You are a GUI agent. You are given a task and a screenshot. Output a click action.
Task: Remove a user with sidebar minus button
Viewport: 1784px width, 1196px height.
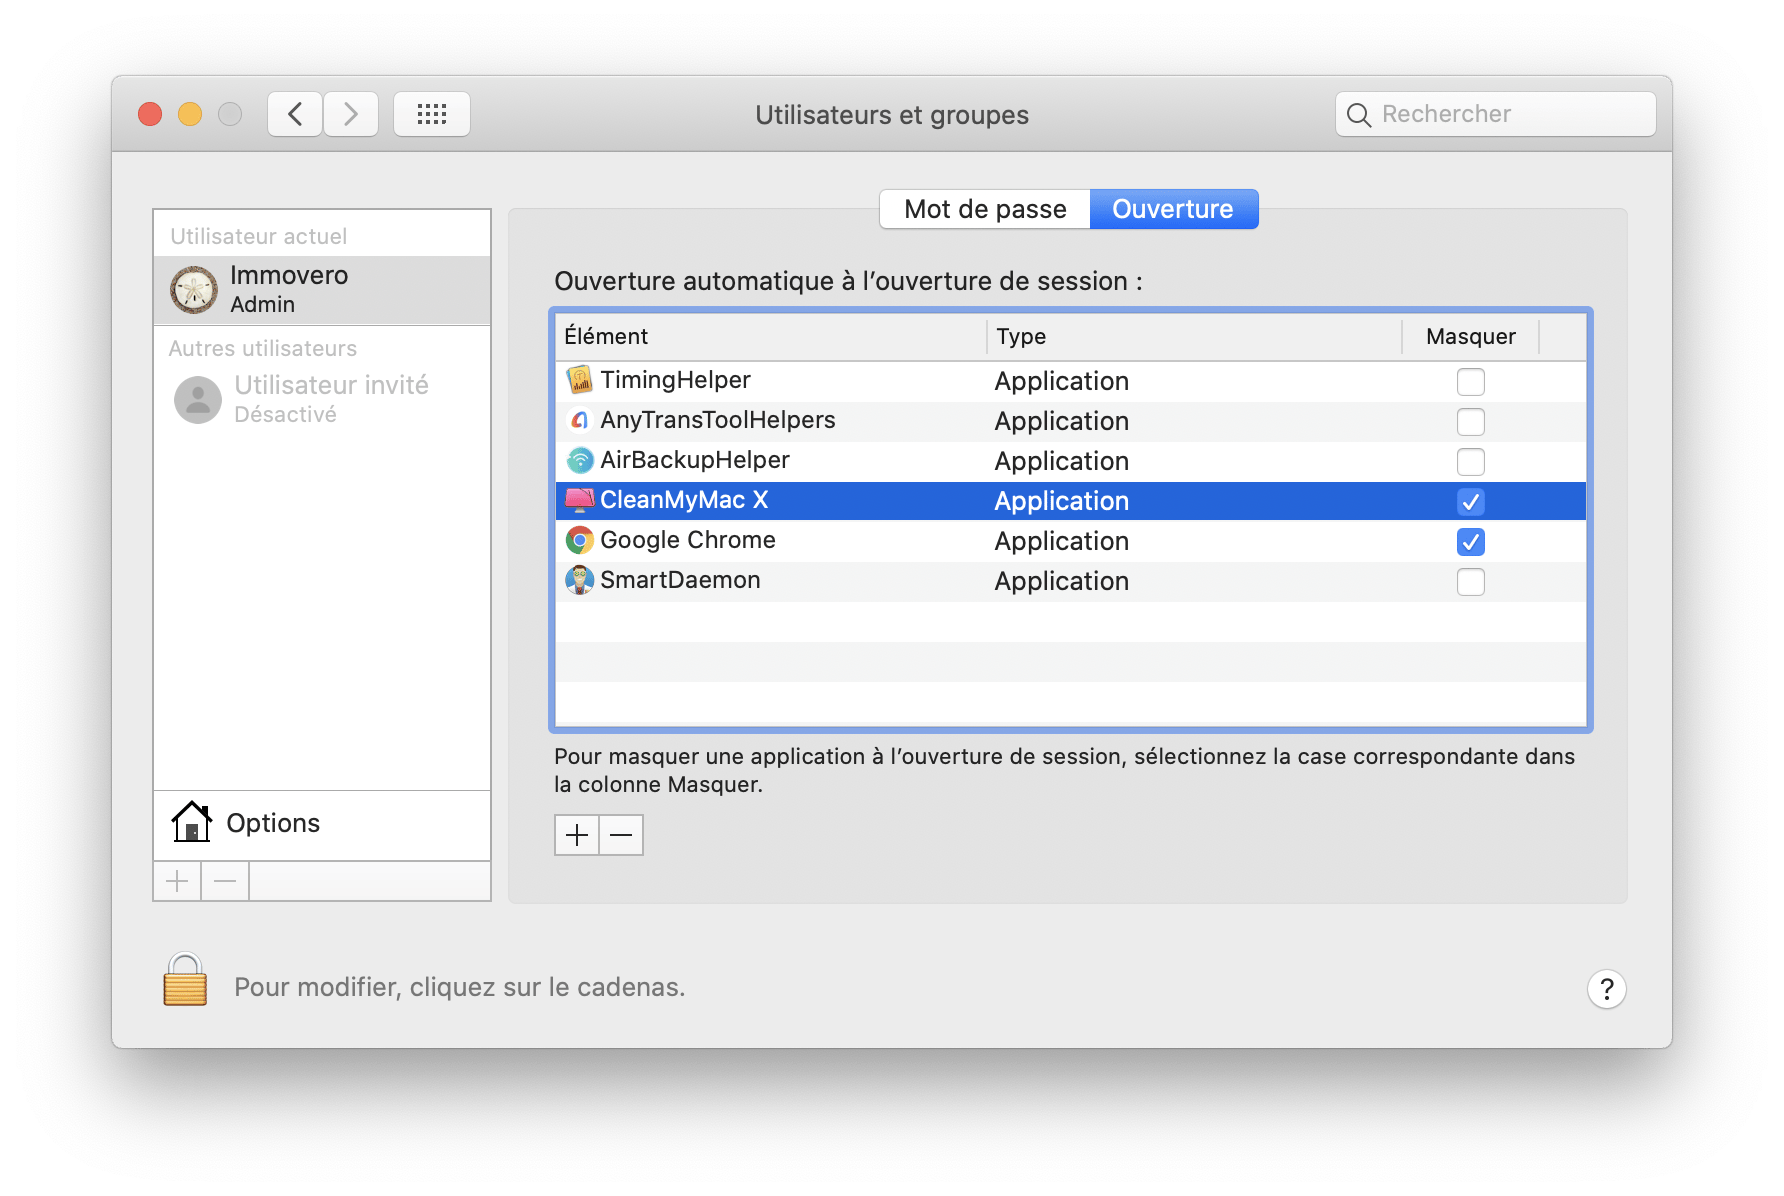coord(225,881)
